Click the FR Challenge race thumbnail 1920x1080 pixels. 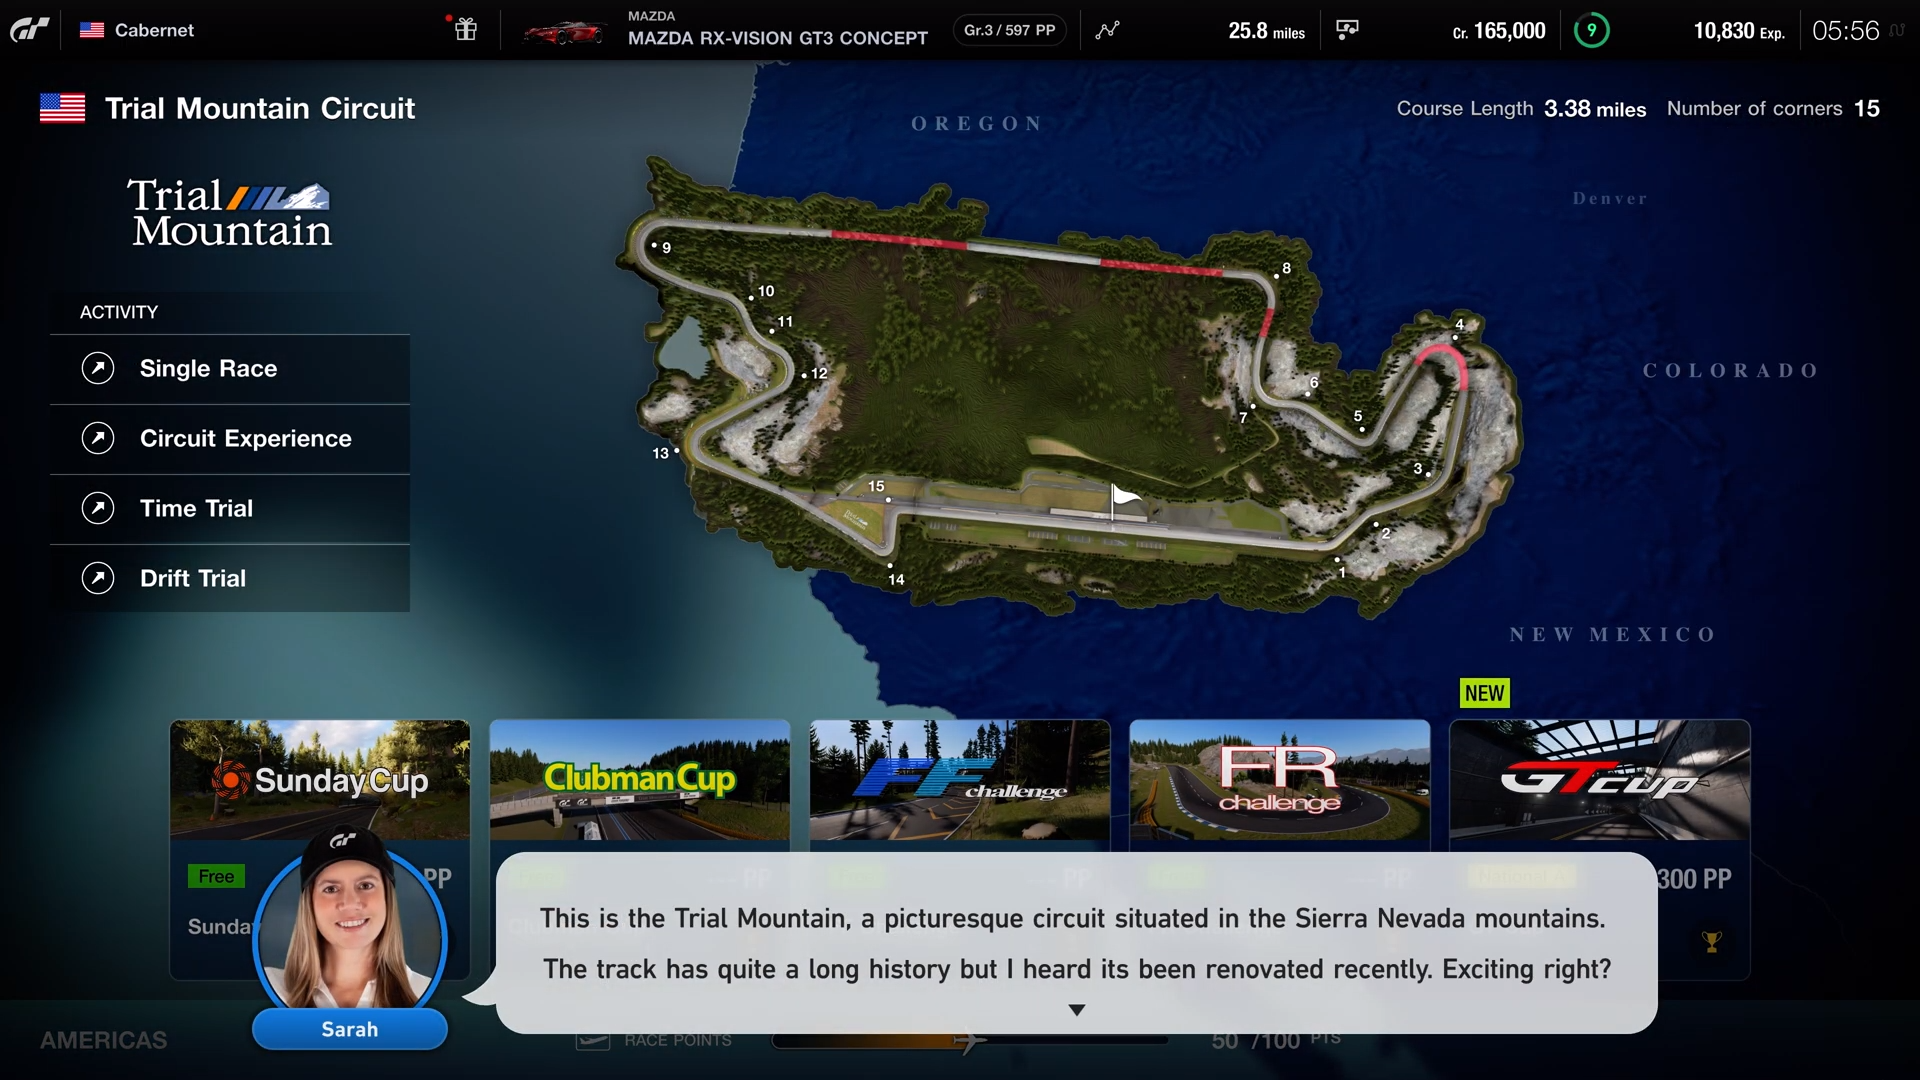click(1279, 778)
